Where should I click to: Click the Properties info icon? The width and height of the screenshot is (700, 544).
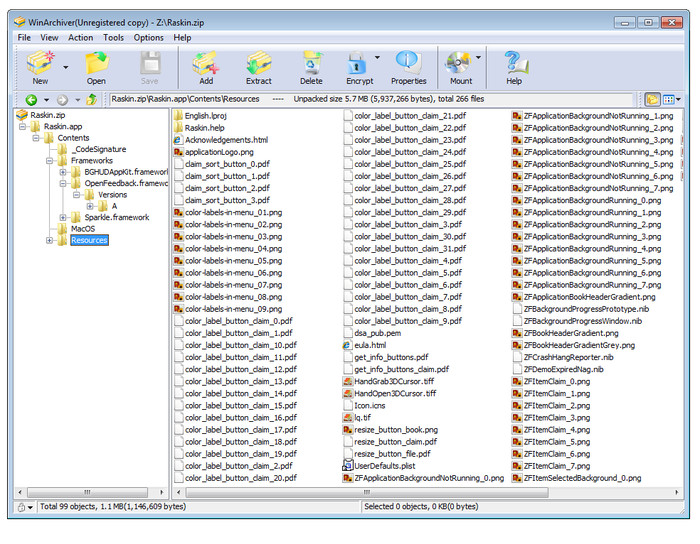pyautogui.click(x=408, y=62)
